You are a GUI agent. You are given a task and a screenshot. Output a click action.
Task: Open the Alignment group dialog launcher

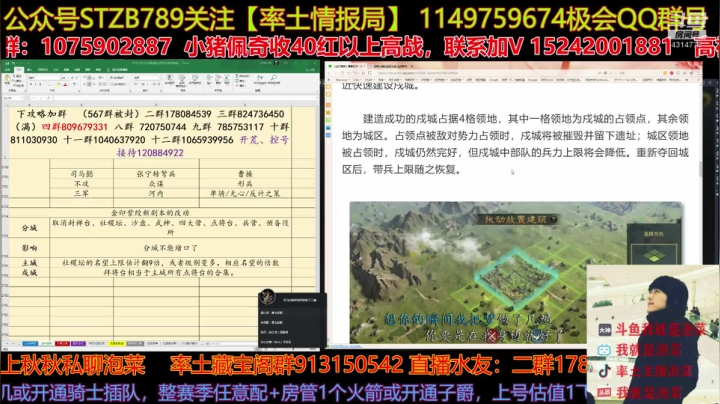pyautogui.click(x=130, y=91)
